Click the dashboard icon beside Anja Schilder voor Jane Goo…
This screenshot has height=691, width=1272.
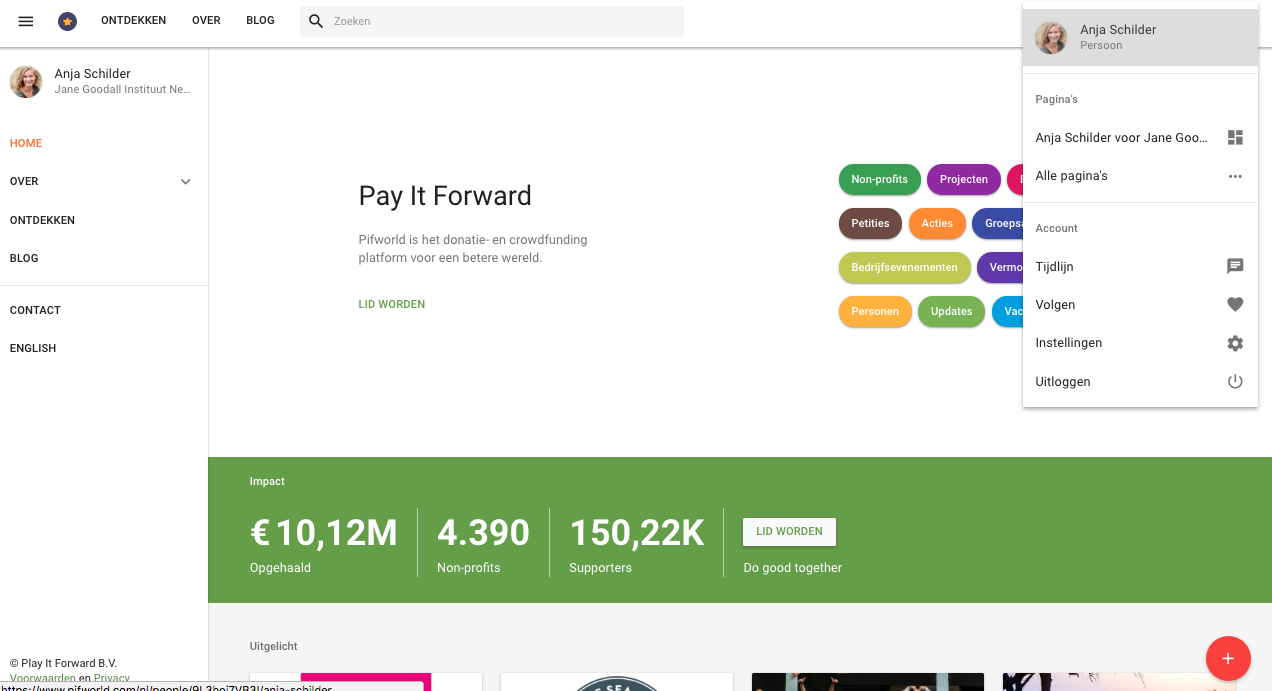(x=1235, y=138)
